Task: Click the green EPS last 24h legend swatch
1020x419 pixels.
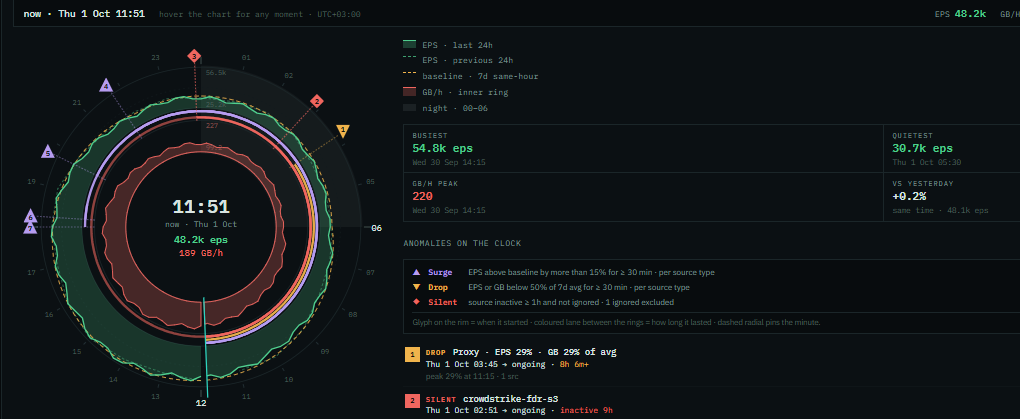Action: 409,45
